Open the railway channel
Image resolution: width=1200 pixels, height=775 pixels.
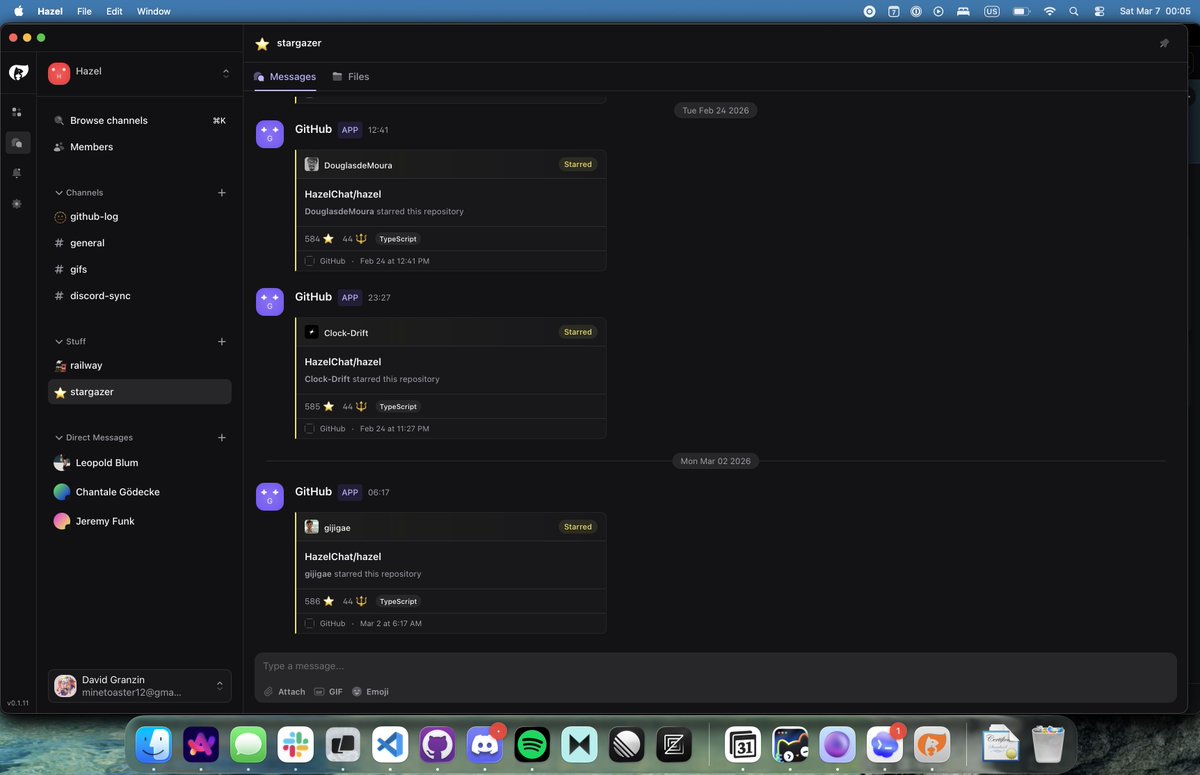140,366
